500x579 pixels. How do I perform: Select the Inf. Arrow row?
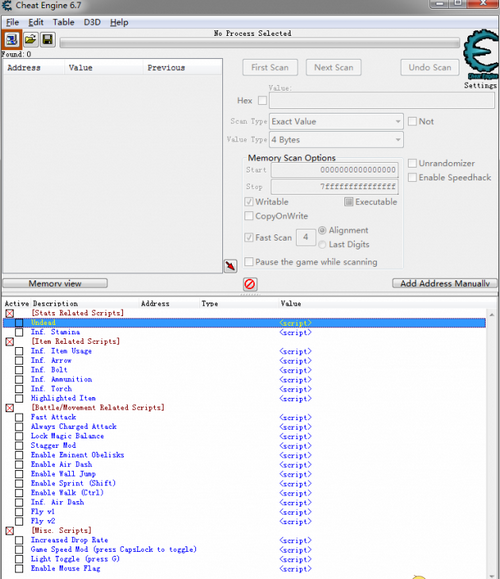click(244, 361)
